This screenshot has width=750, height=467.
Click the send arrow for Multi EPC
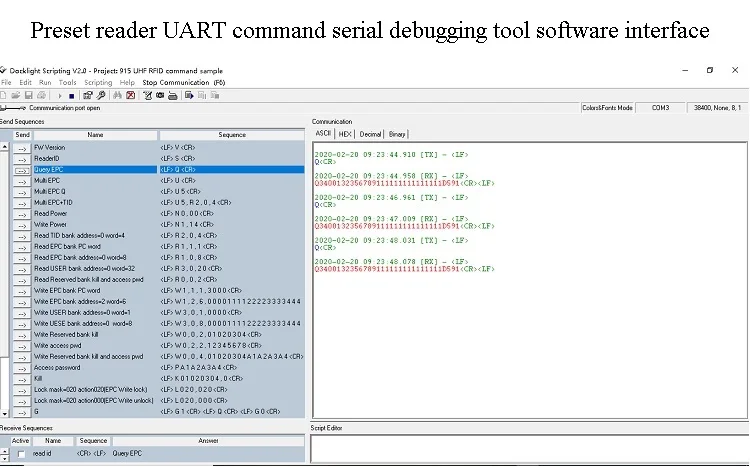22,181
